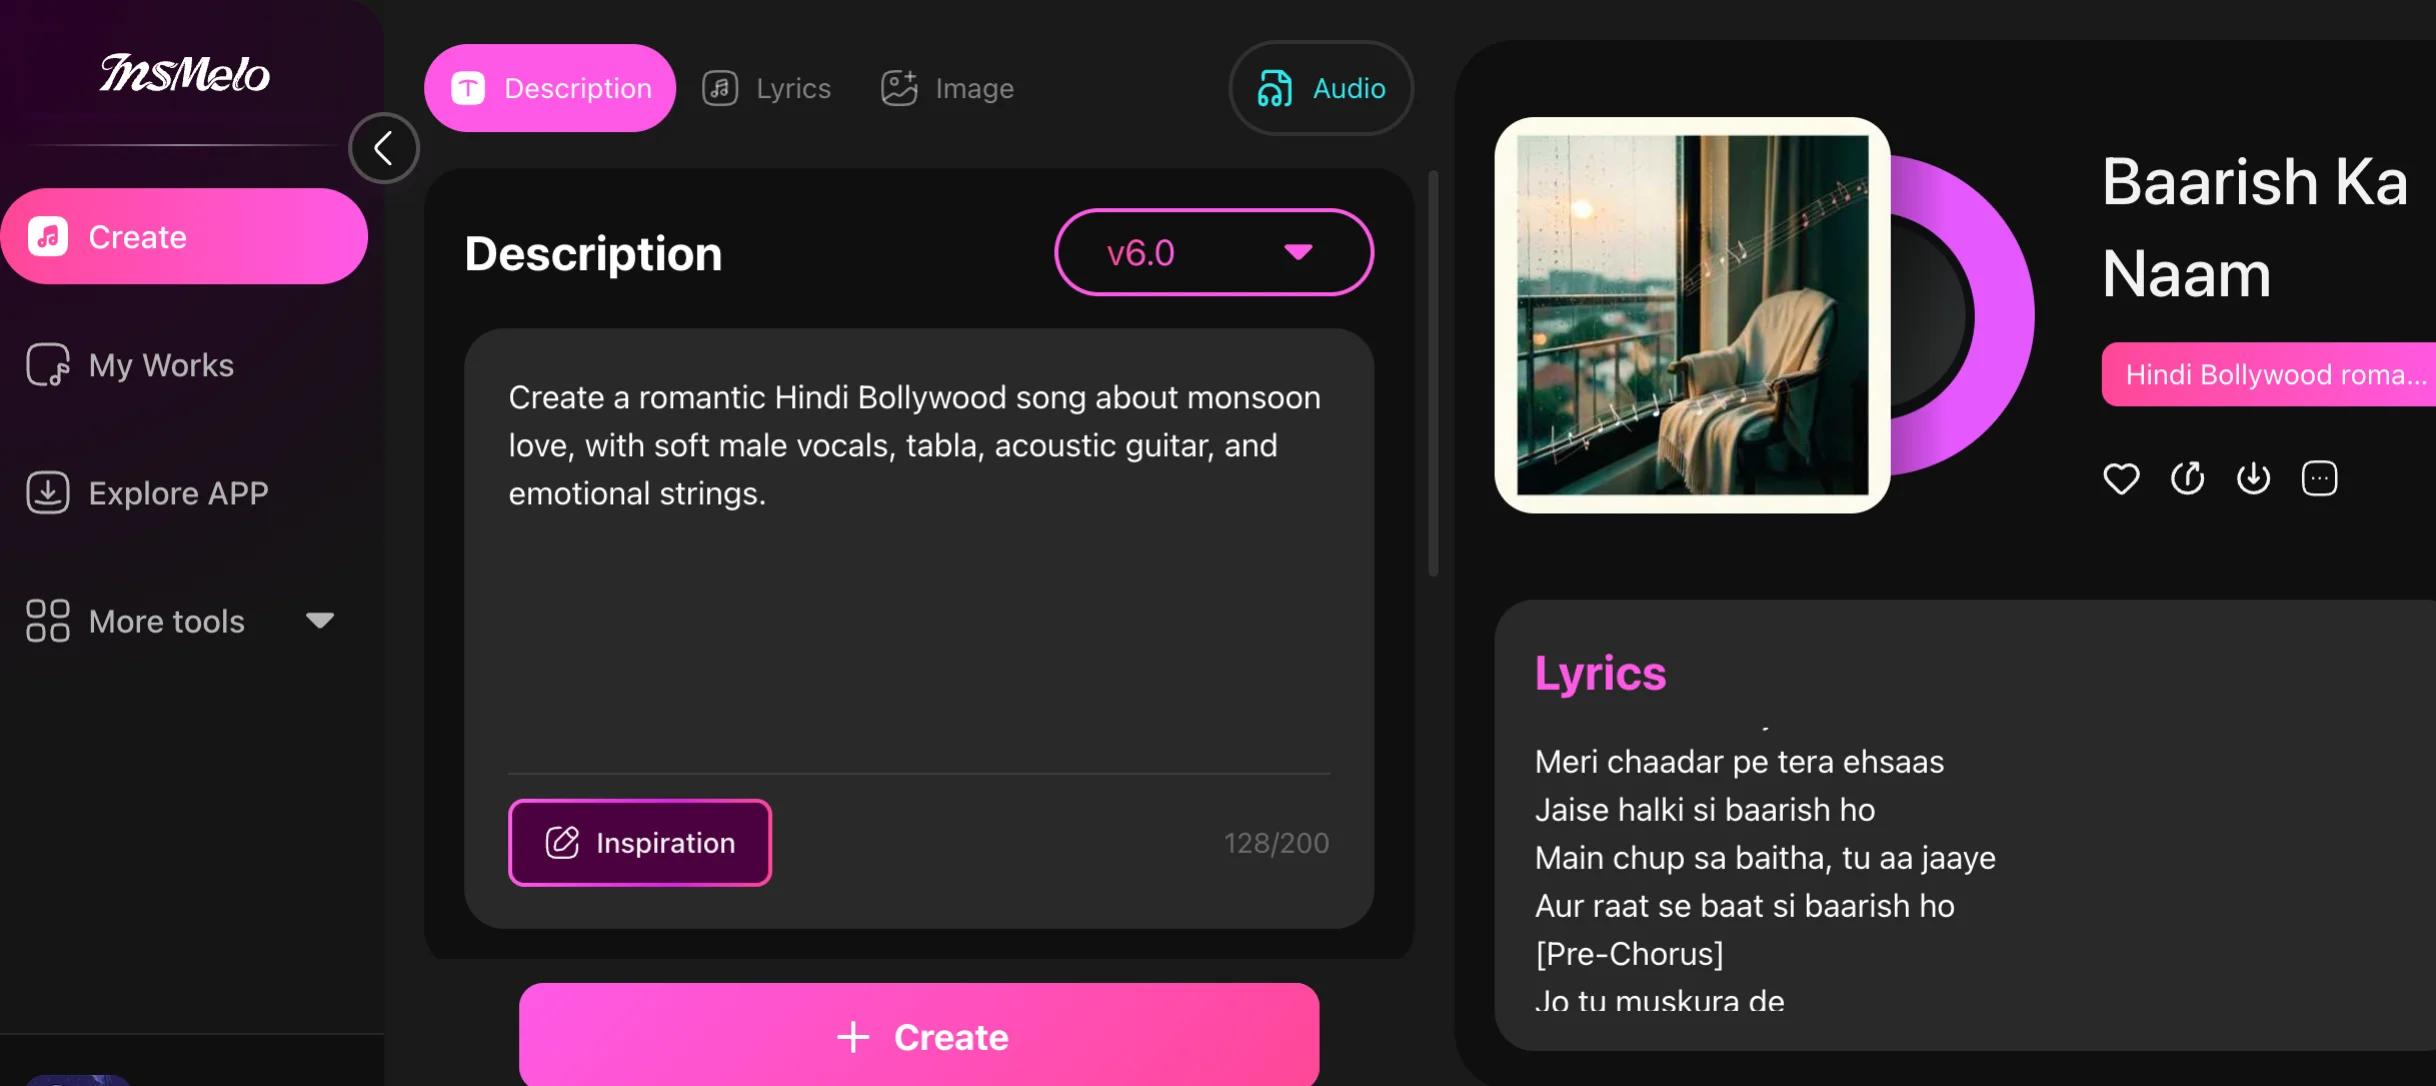Click the MsMelo logo
This screenshot has height=1086, width=2436.
click(x=185, y=73)
